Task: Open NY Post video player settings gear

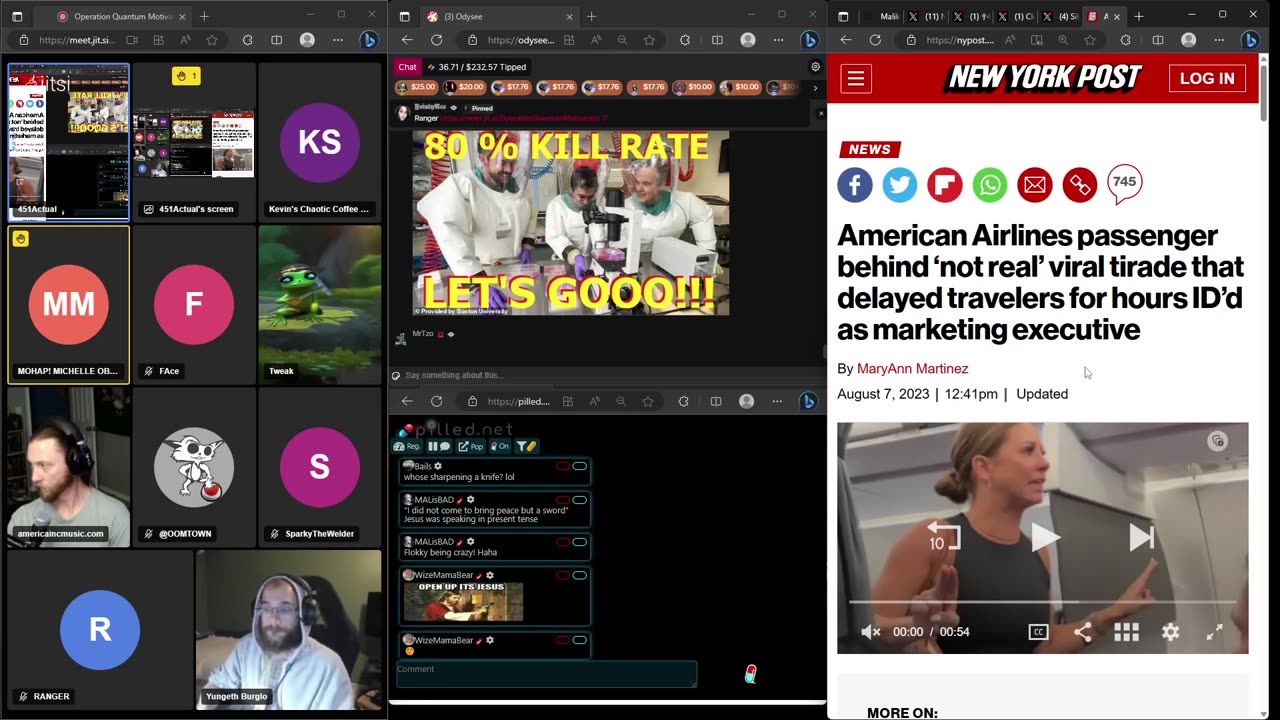Action: click(1171, 632)
